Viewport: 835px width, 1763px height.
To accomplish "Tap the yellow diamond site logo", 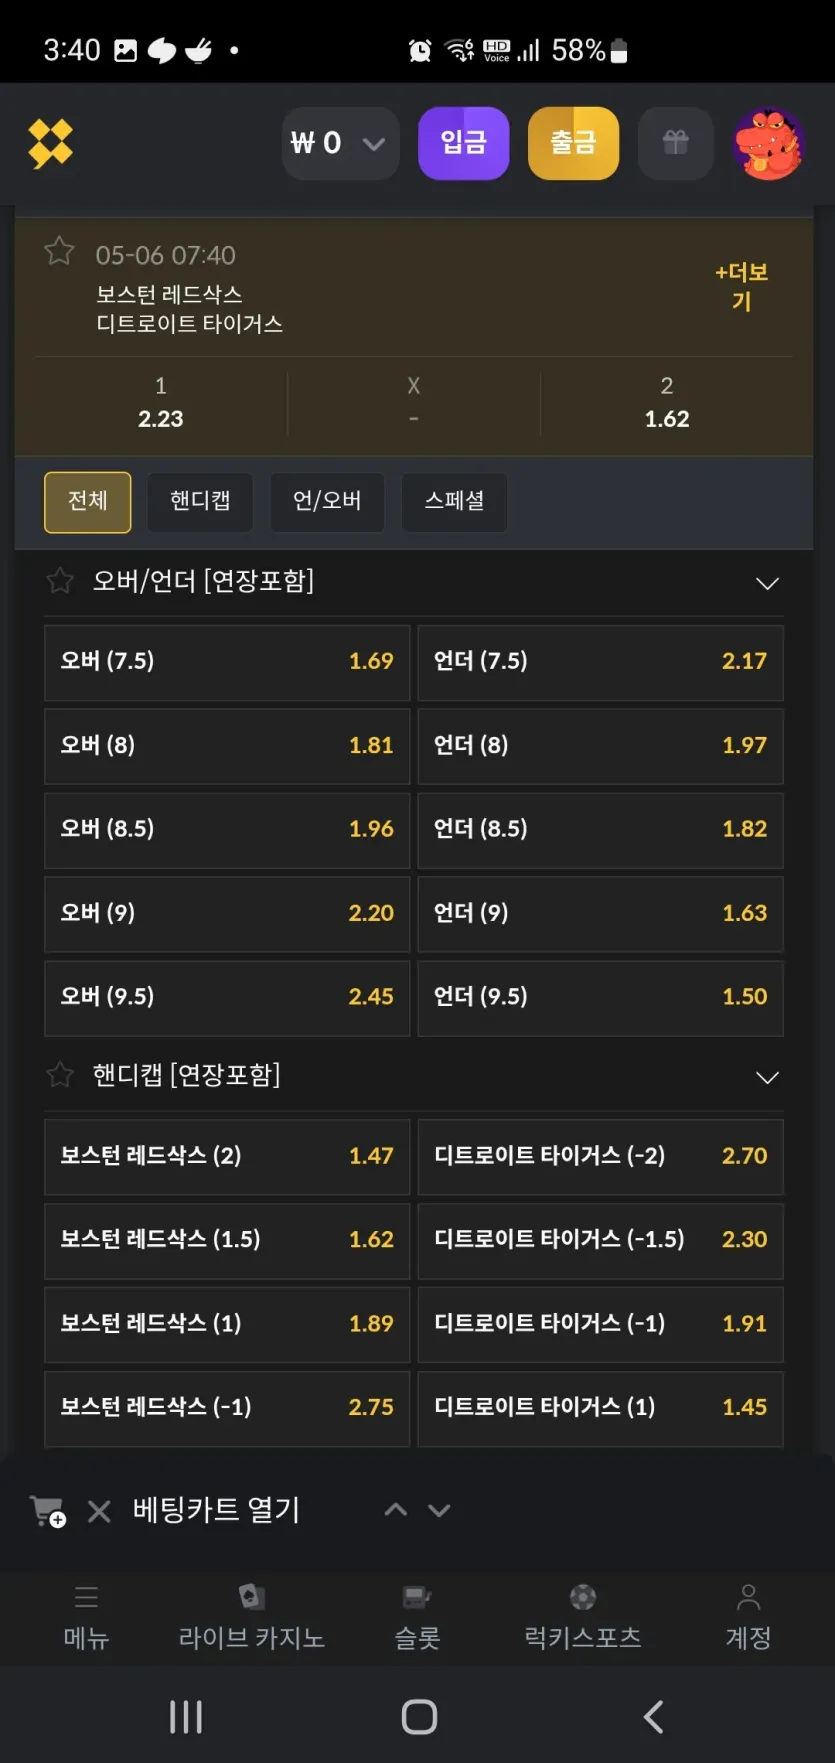I will pyautogui.click(x=51, y=143).
